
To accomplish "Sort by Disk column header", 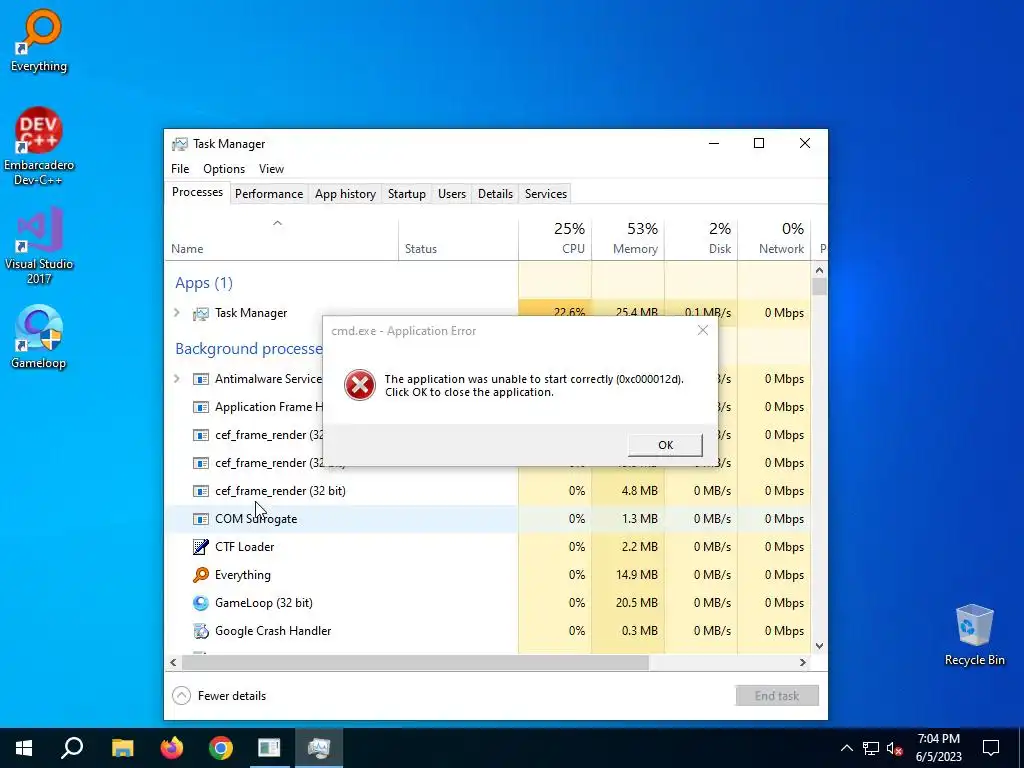I will [x=701, y=238].
